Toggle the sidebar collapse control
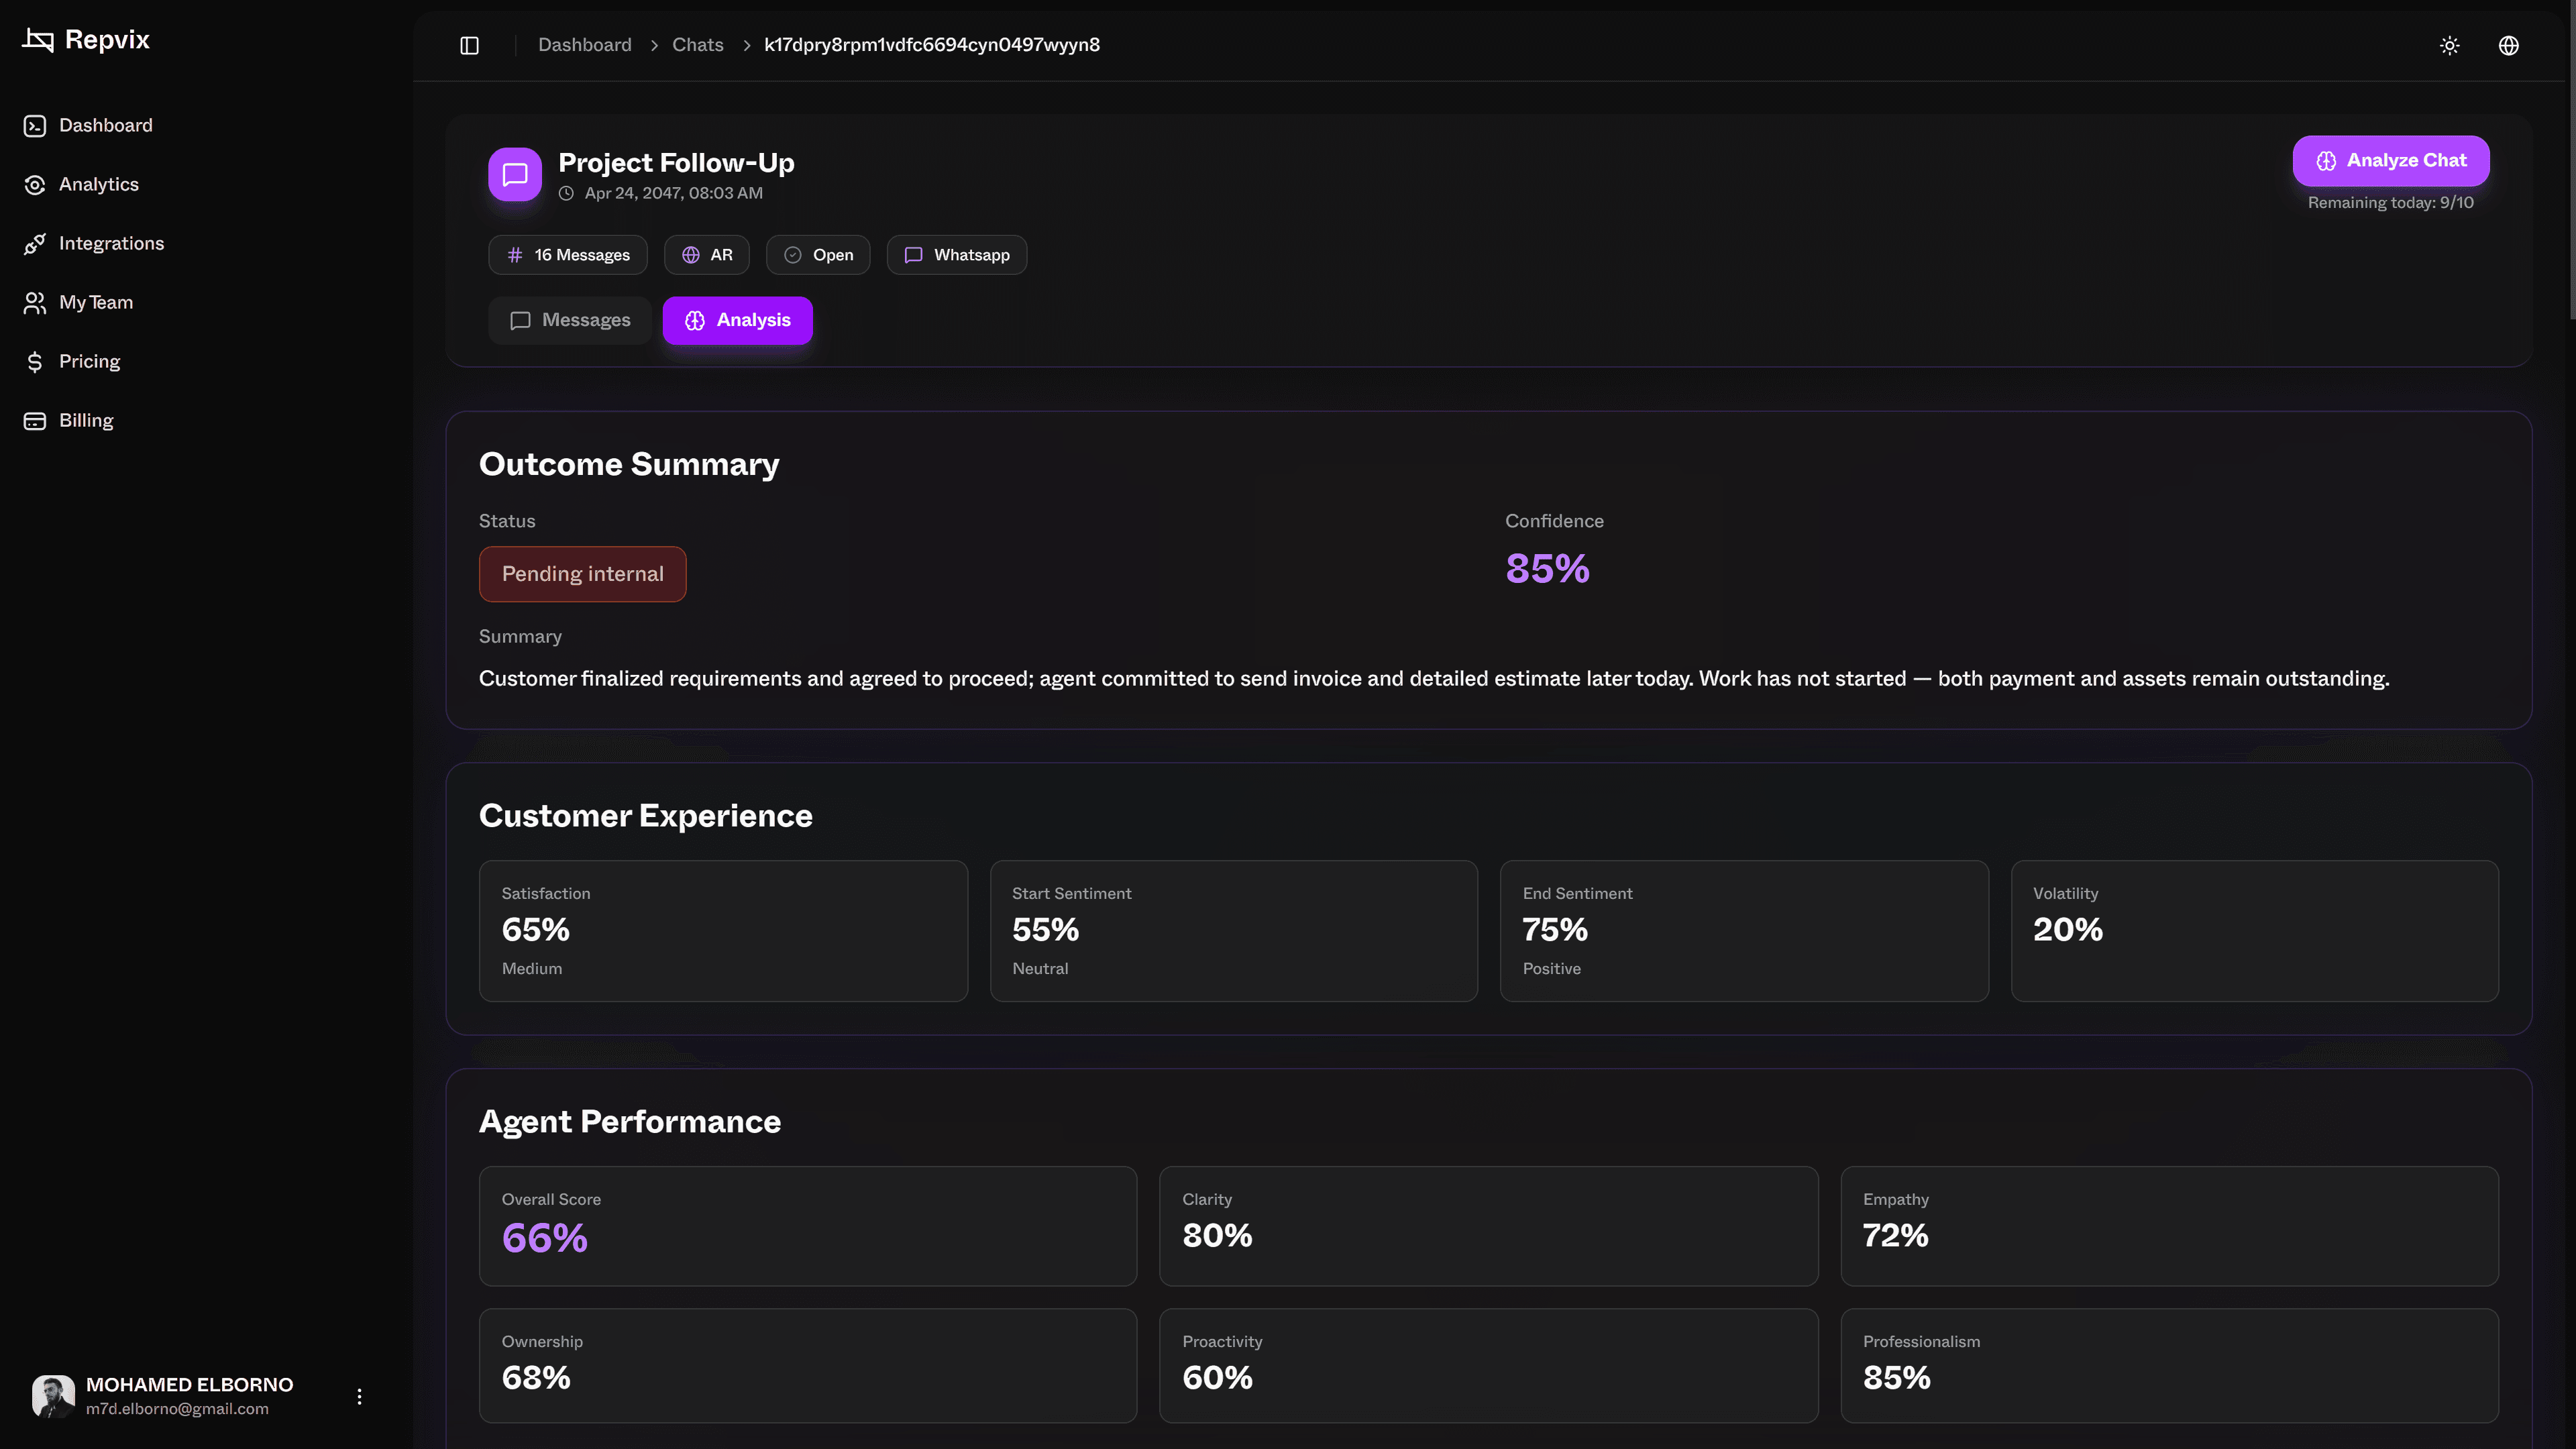The image size is (2576, 1449). coord(468,45)
